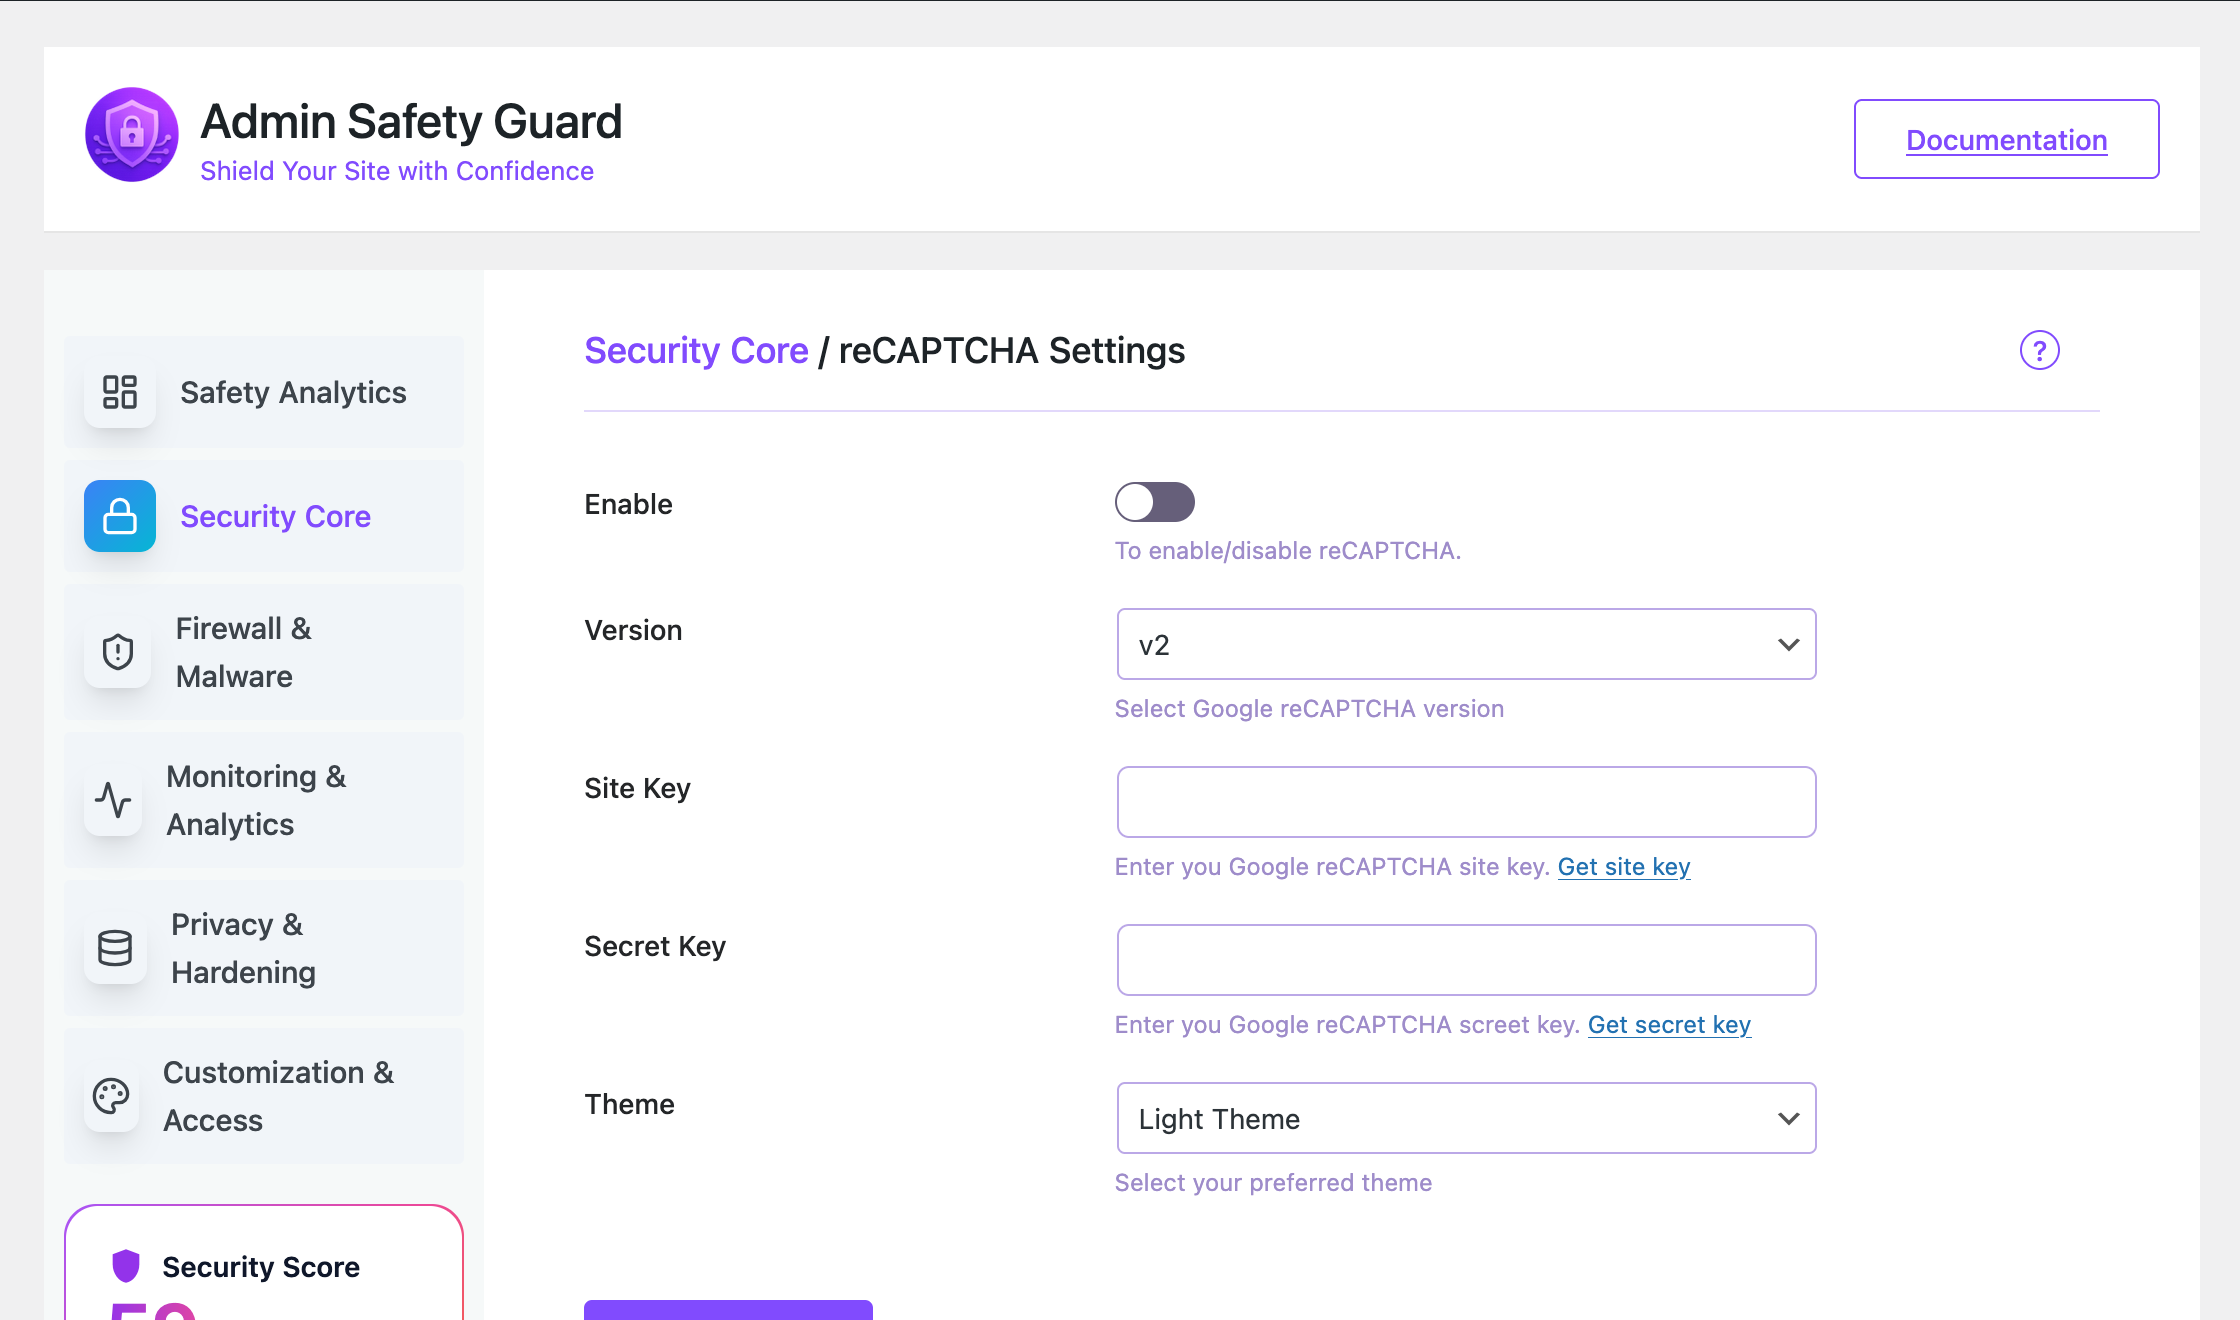Select Privacy & Hardening in sidebar

(x=243, y=948)
